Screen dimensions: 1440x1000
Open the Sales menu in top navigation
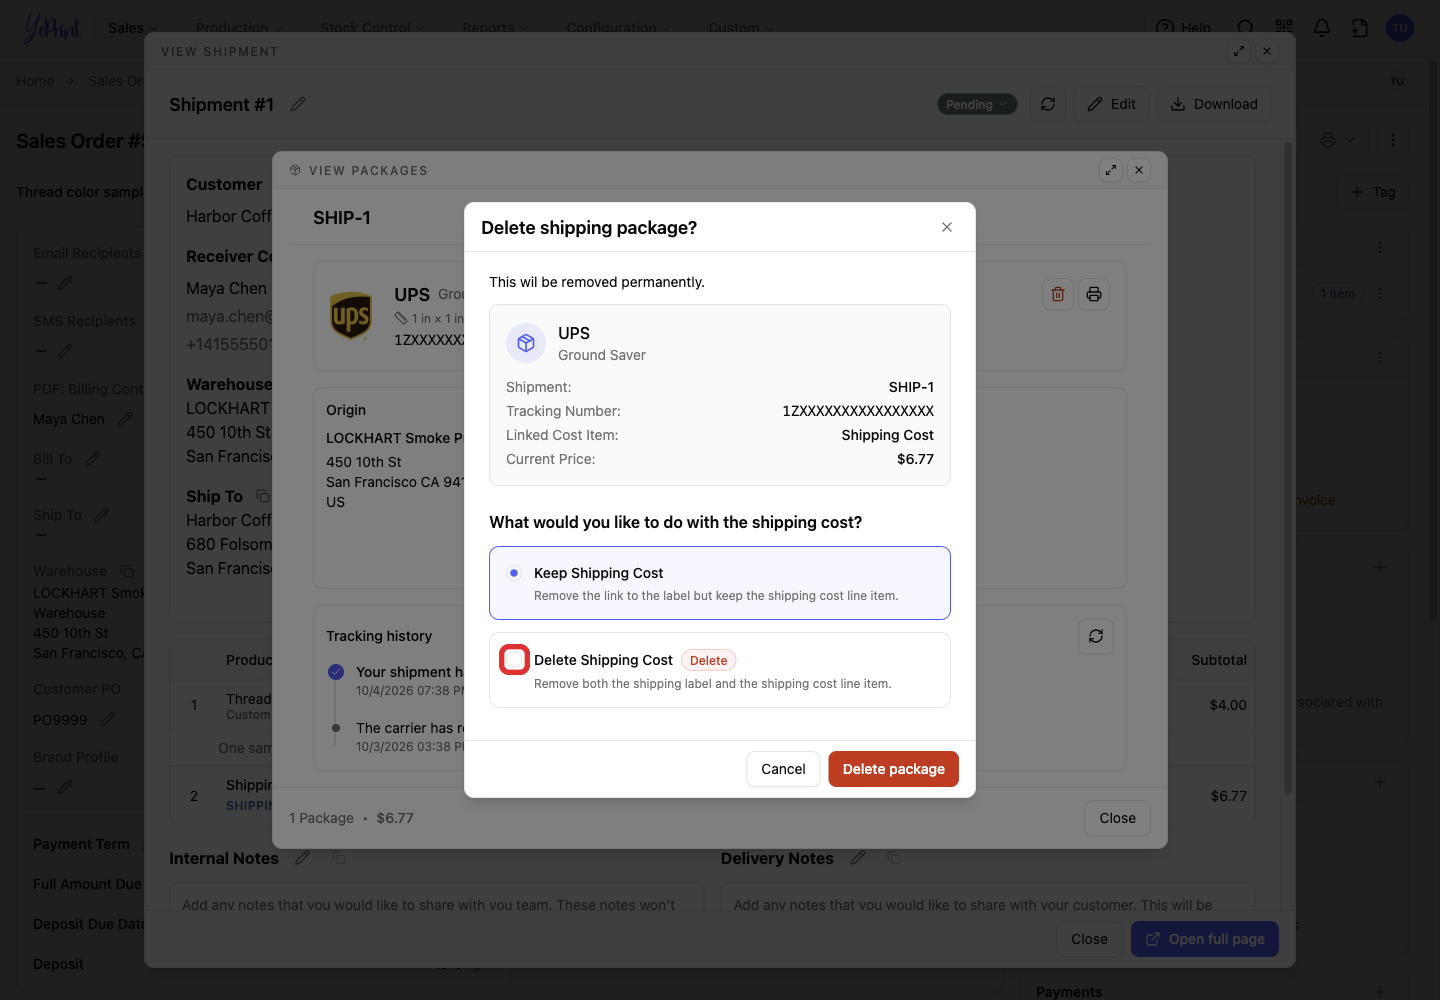pyautogui.click(x=133, y=28)
